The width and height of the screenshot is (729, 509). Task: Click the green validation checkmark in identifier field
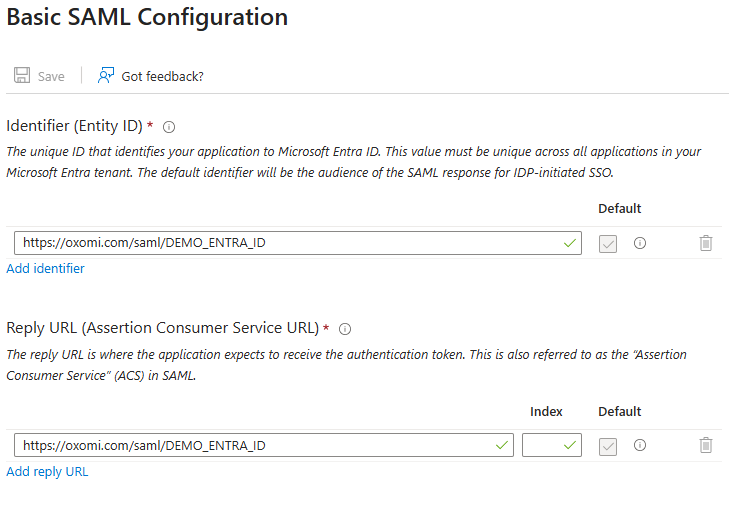570,243
